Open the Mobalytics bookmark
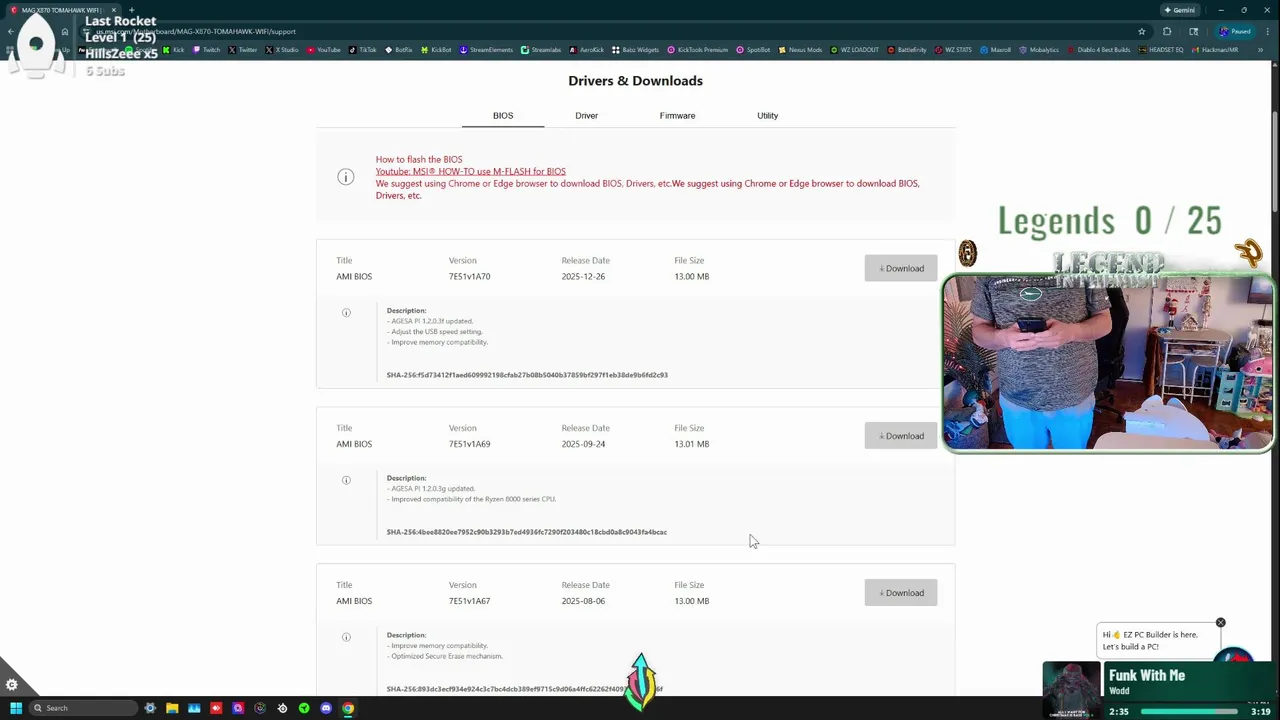The width and height of the screenshot is (1280, 720). click(1038, 49)
